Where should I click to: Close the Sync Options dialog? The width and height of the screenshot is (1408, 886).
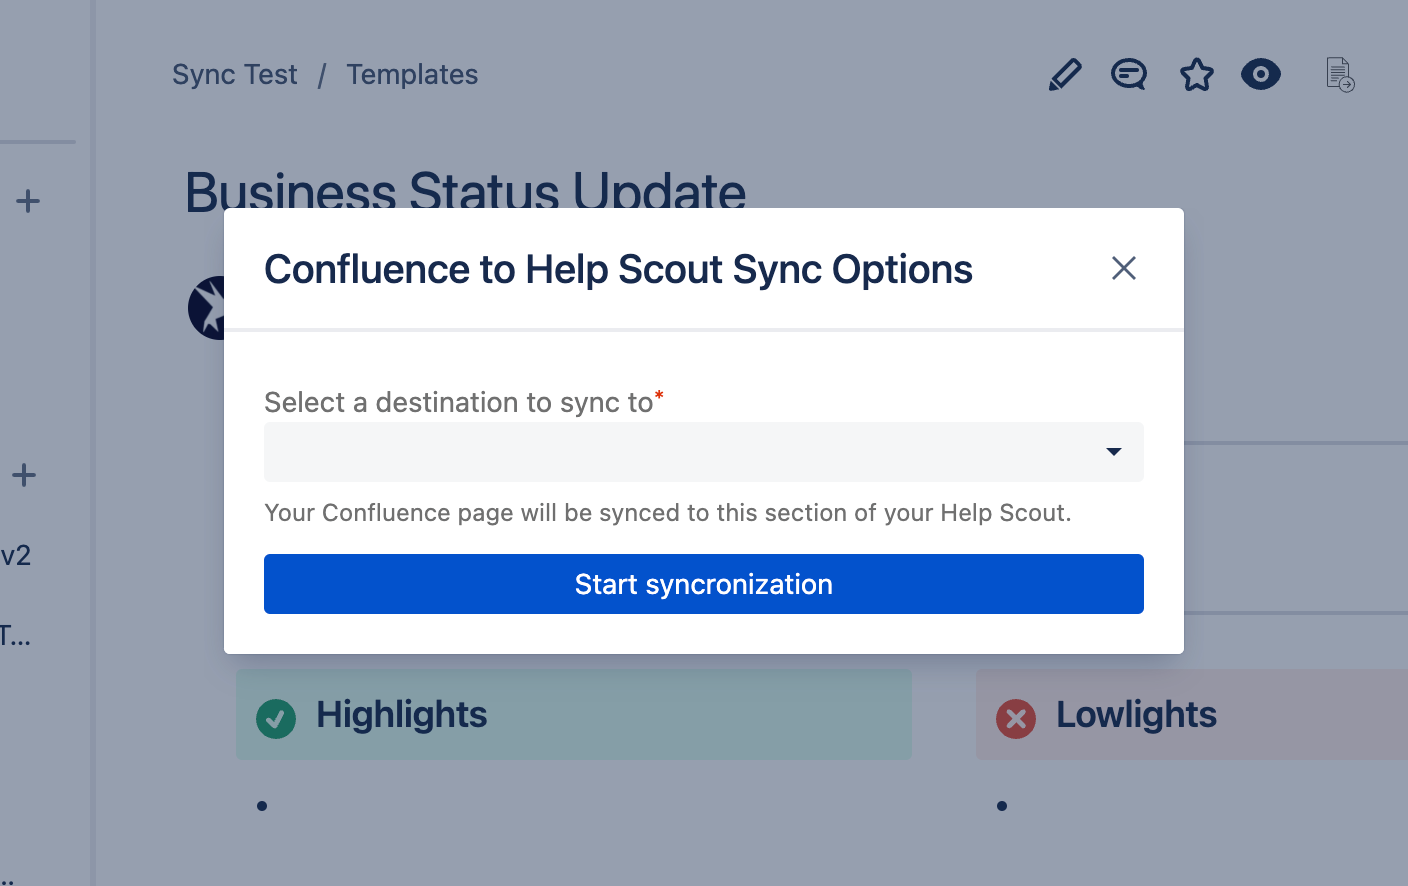(x=1124, y=268)
